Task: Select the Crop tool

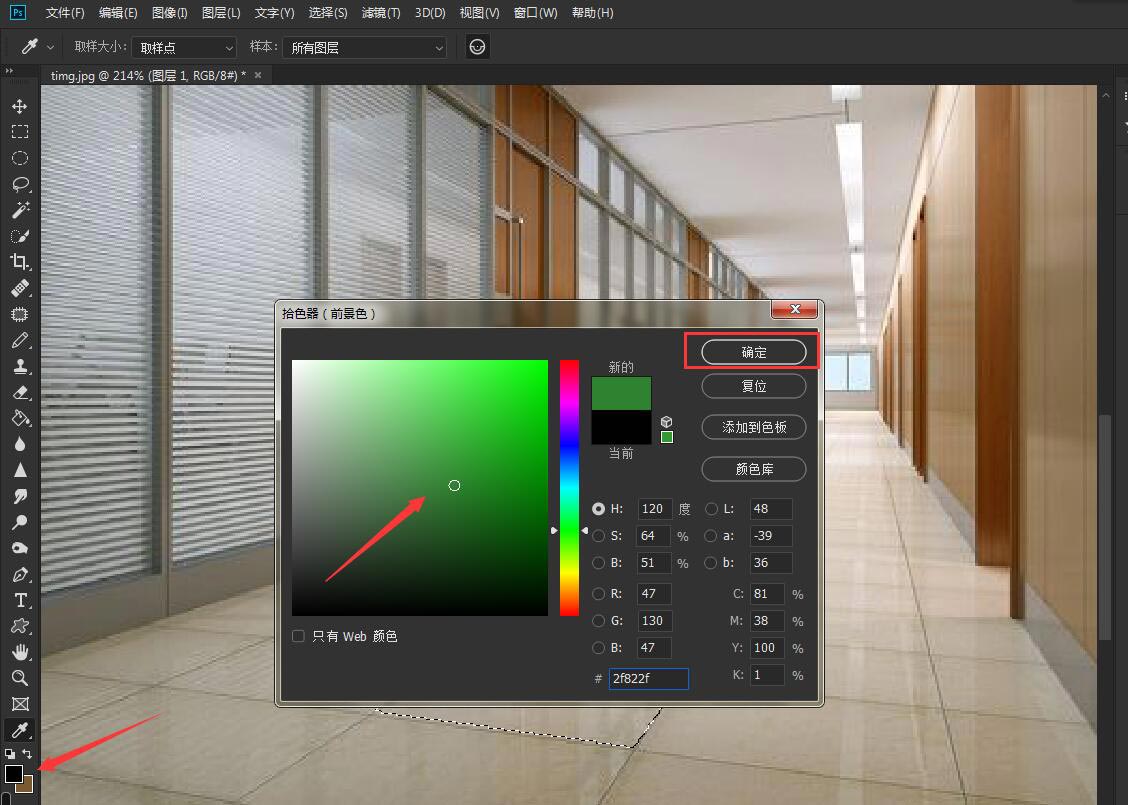Action: tap(19, 262)
